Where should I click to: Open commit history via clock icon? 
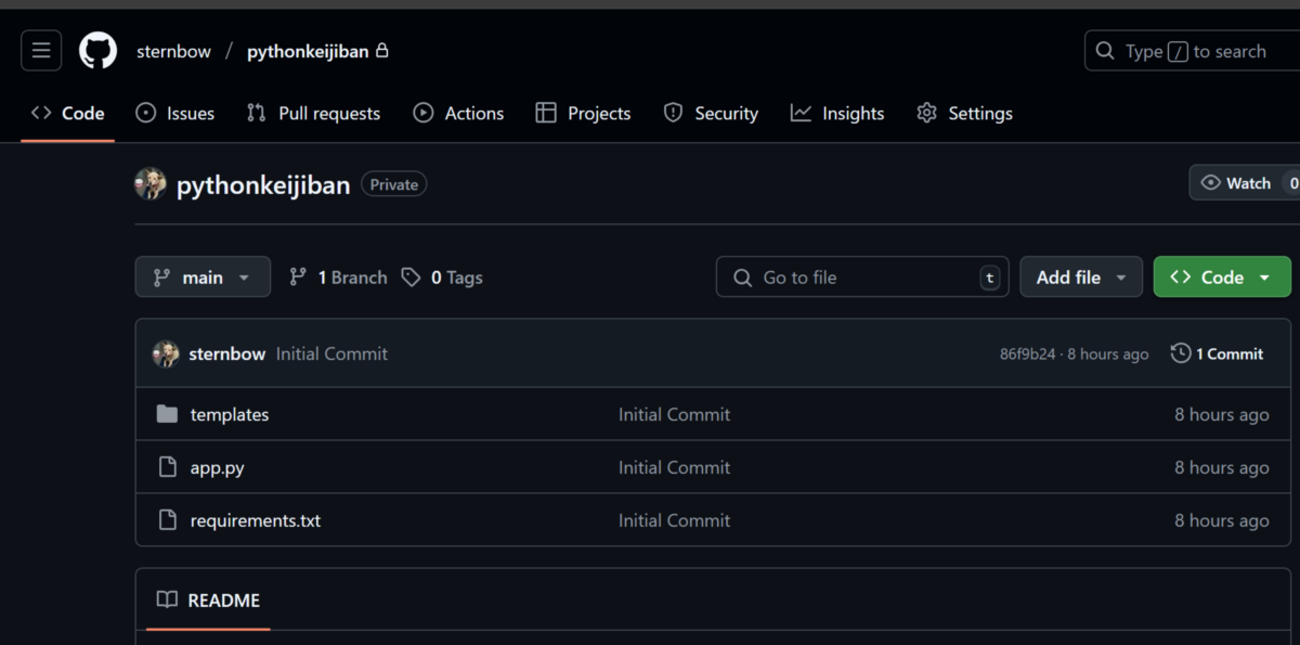pos(1181,354)
